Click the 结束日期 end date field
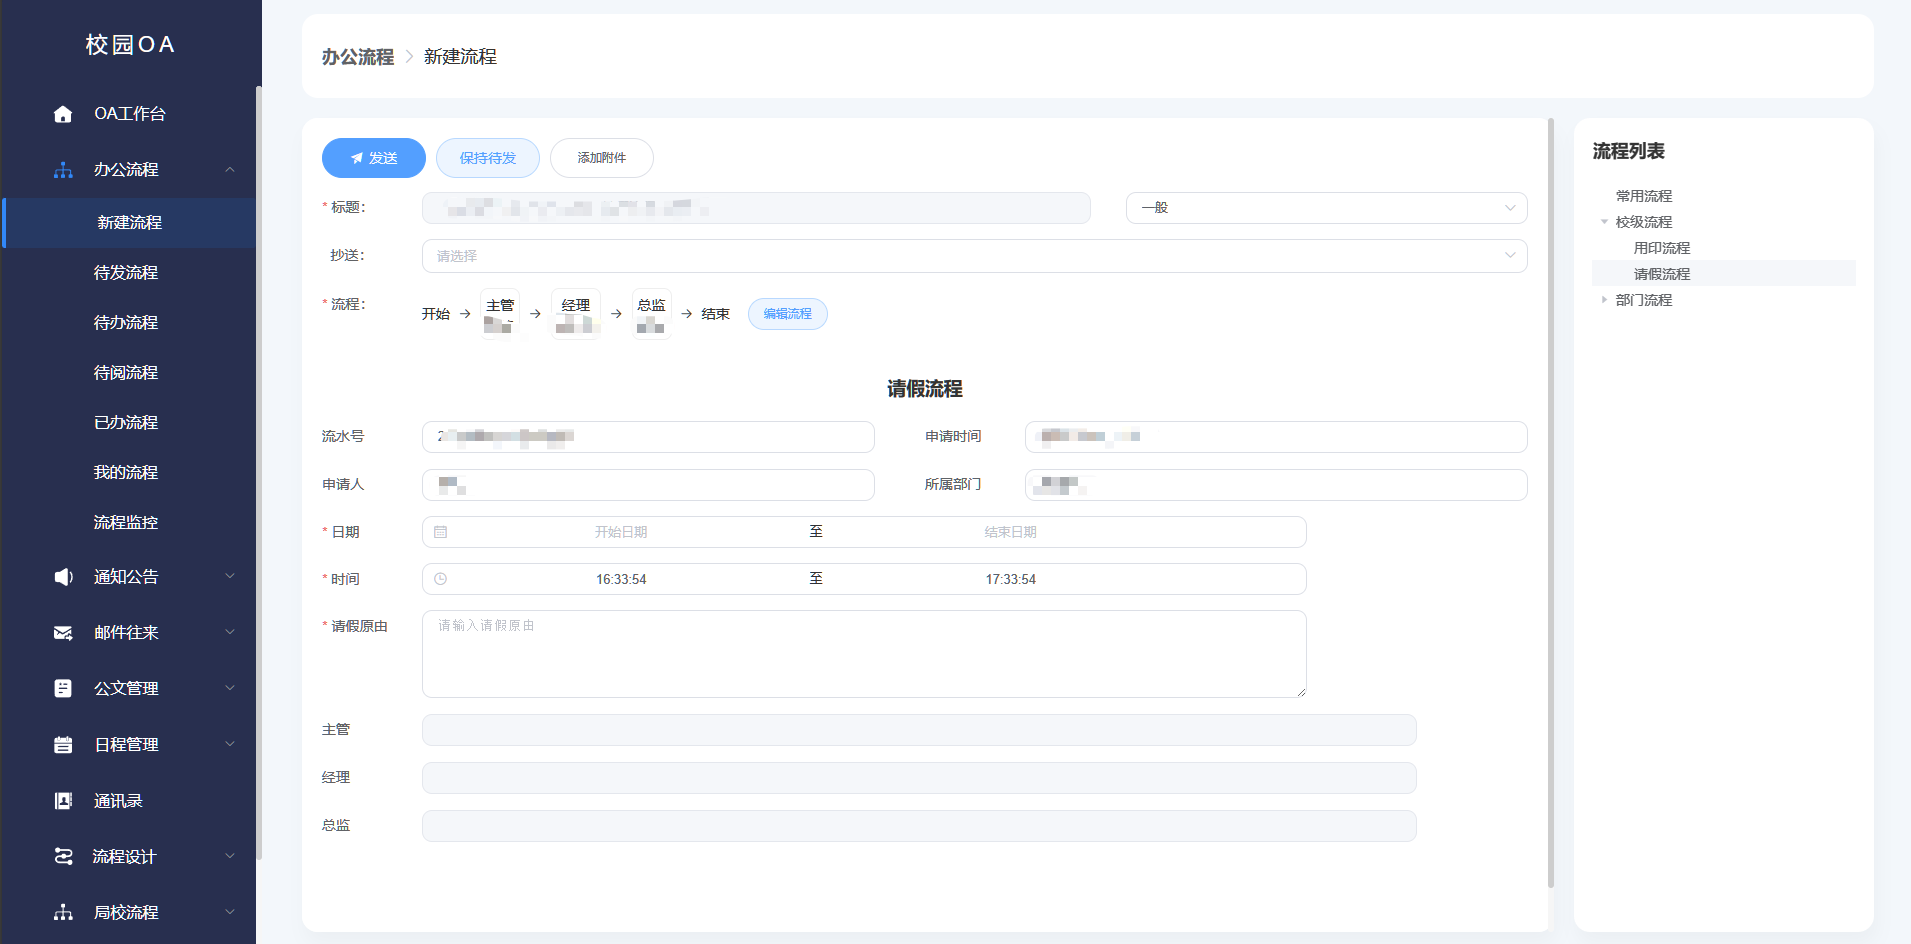This screenshot has width=1911, height=944. [x=1010, y=532]
